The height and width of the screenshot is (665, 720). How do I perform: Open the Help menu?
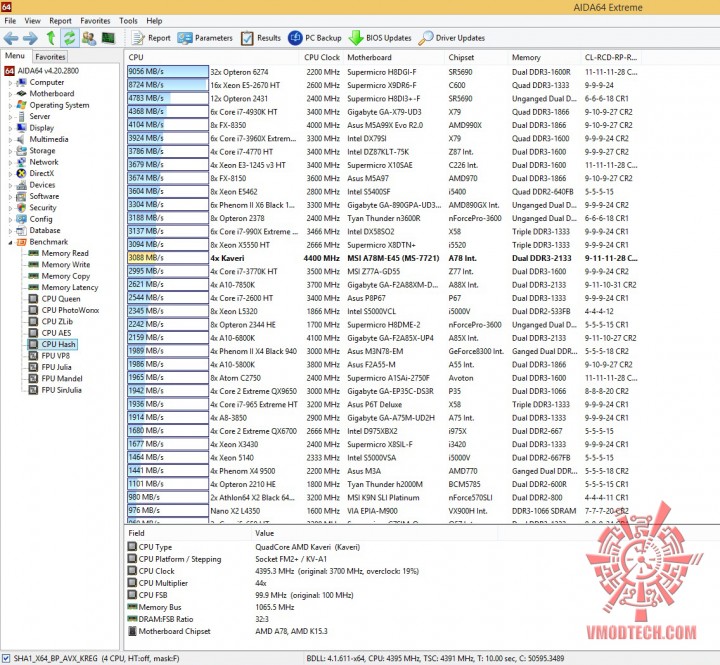click(x=154, y=21)
